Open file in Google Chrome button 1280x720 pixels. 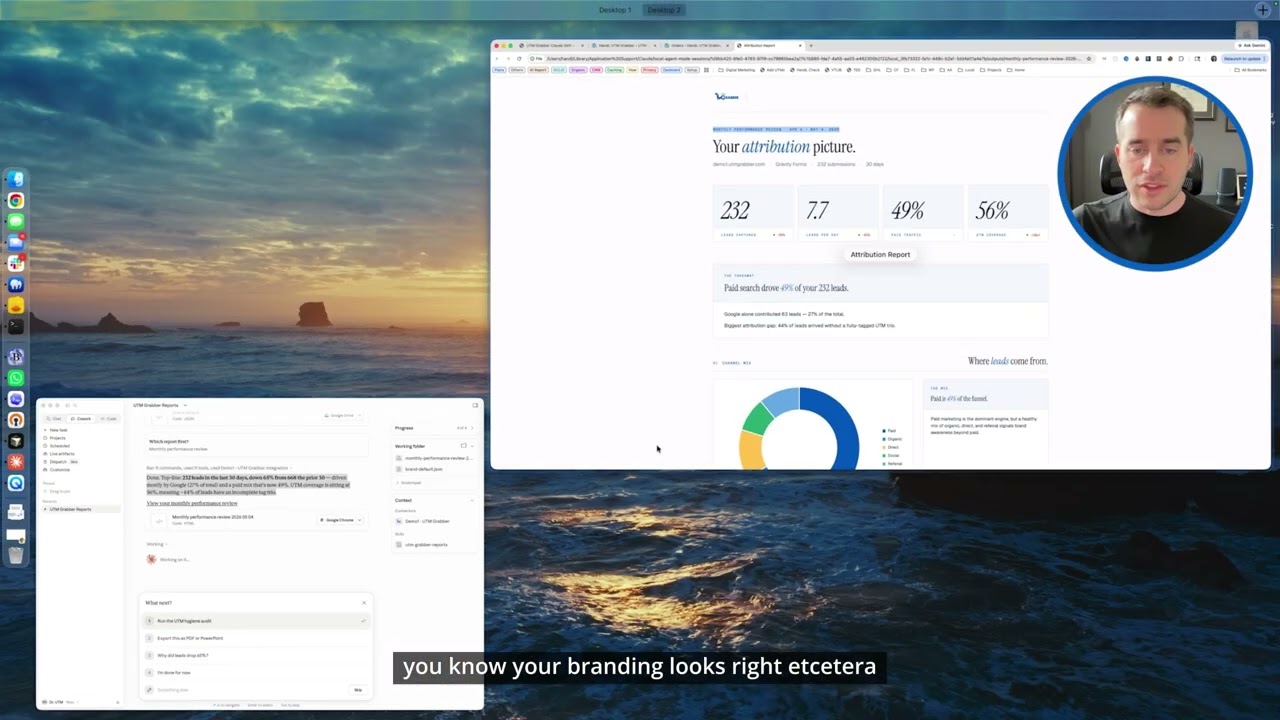(337, 520)
